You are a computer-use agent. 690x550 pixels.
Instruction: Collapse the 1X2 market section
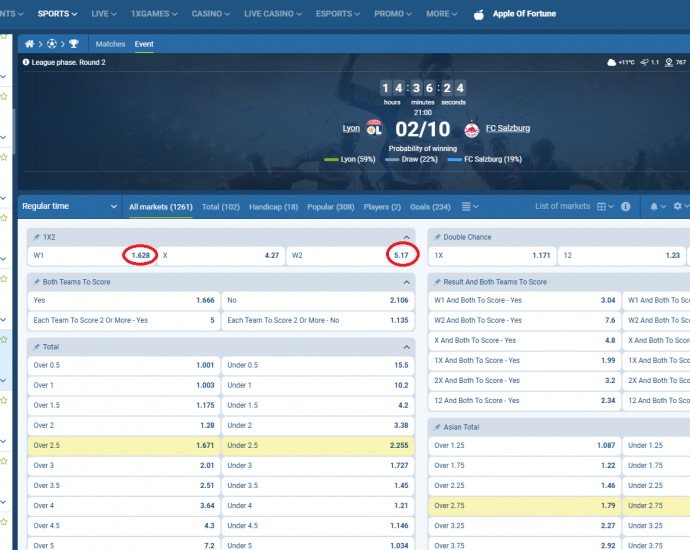[x=406, y=237]
